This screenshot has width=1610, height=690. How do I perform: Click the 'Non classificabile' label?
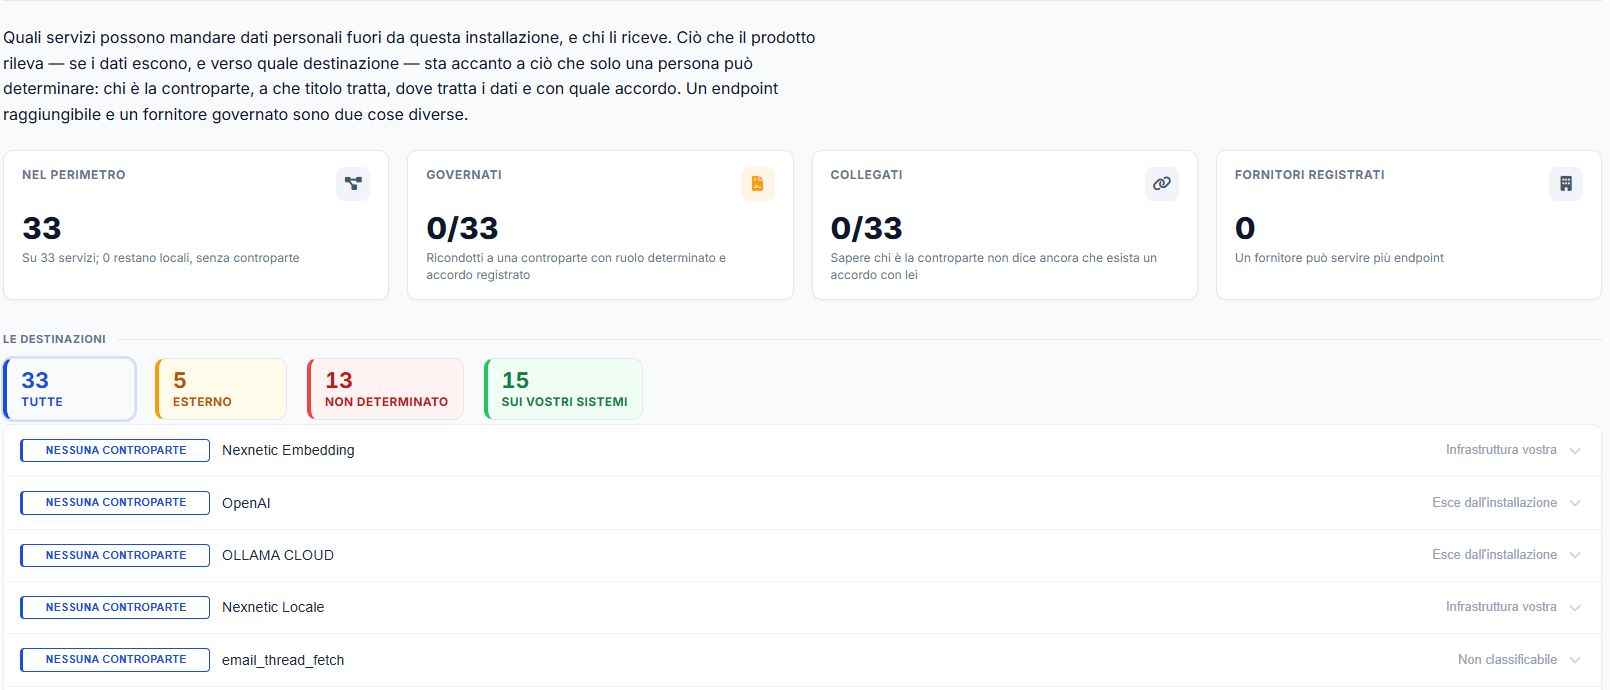pos(1507,659)
